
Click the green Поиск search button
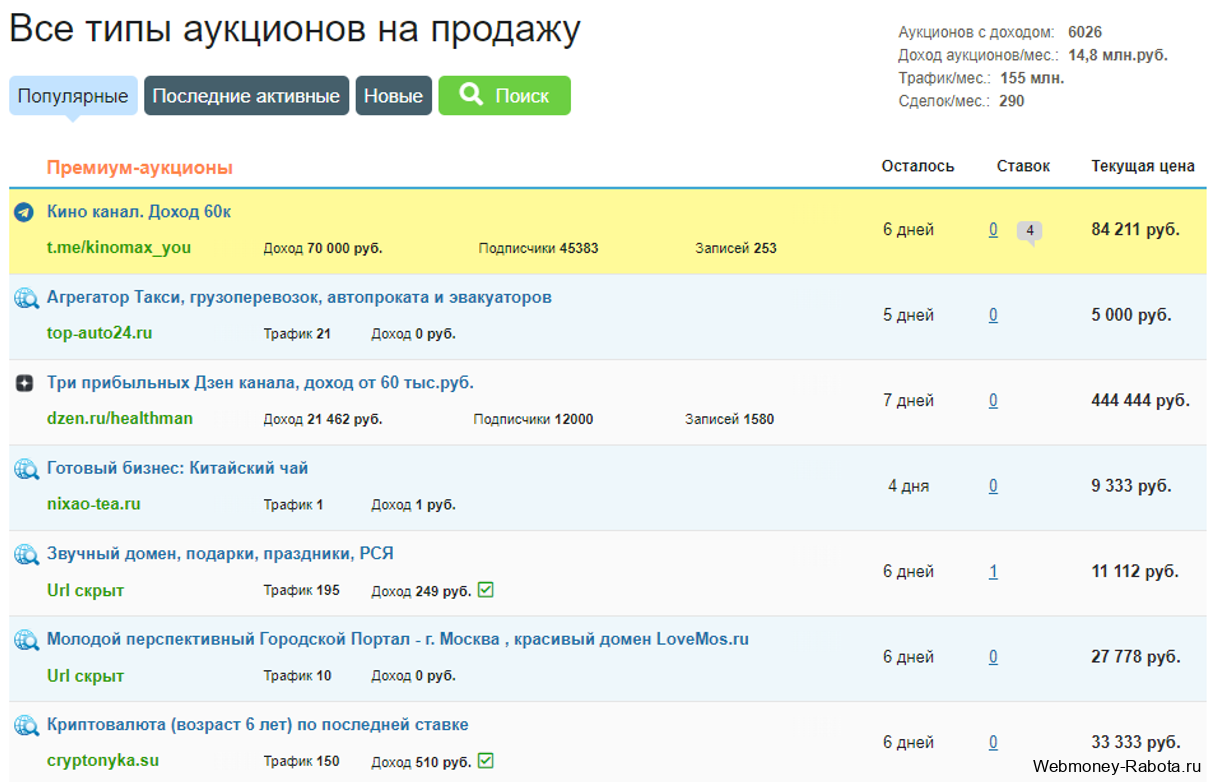(x=504, y=96)
